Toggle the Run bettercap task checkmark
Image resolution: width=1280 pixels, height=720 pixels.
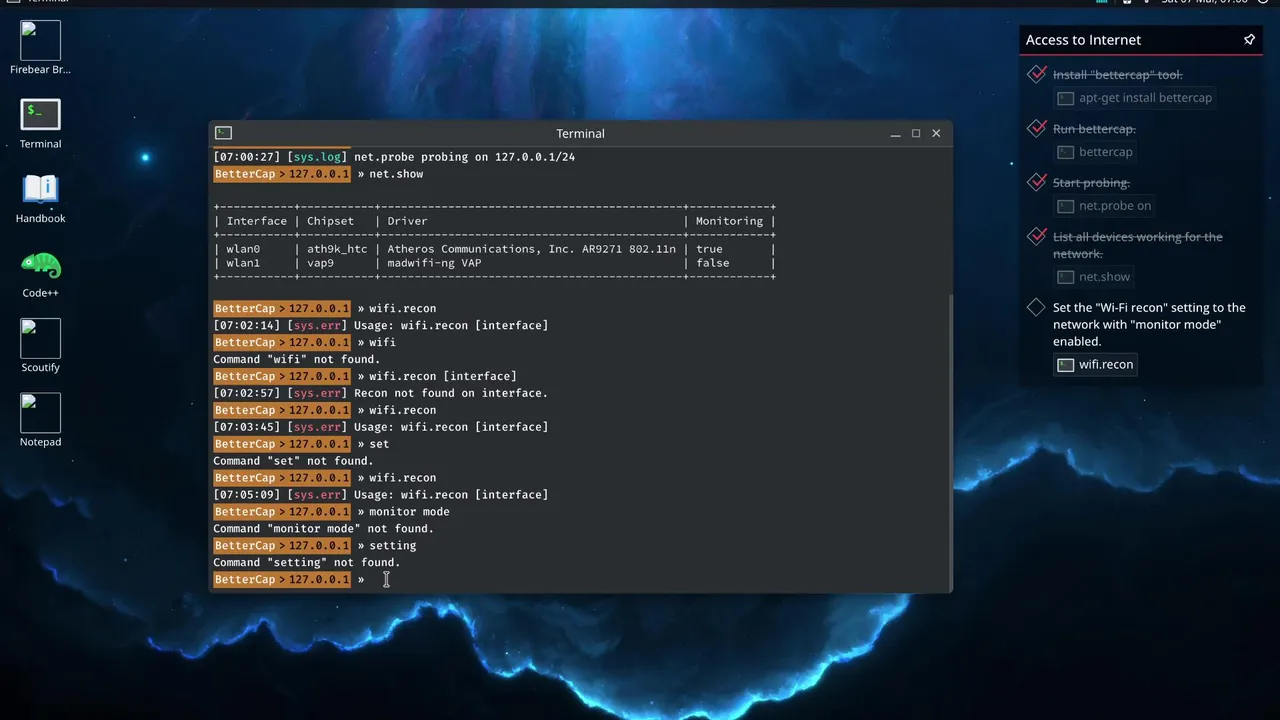1037,128
